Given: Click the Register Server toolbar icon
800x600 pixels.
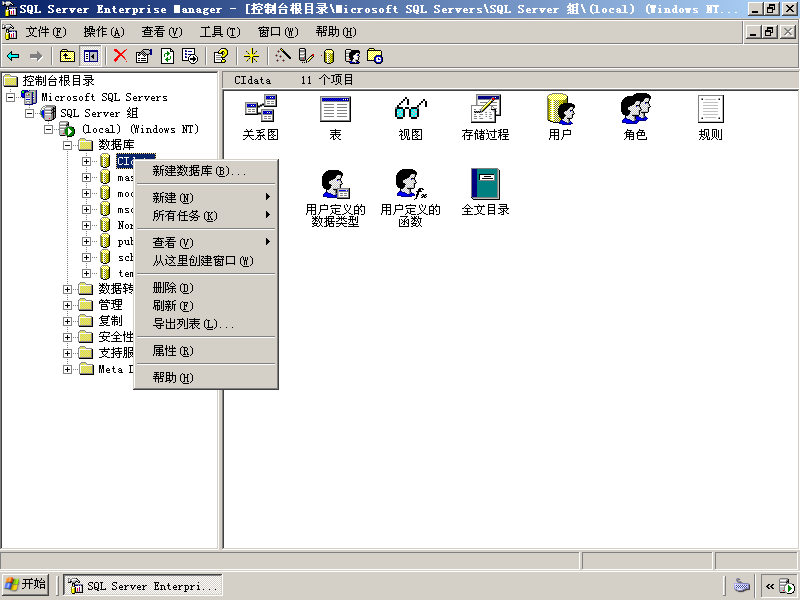Looking at the screenshot, I should click(306, 56).
